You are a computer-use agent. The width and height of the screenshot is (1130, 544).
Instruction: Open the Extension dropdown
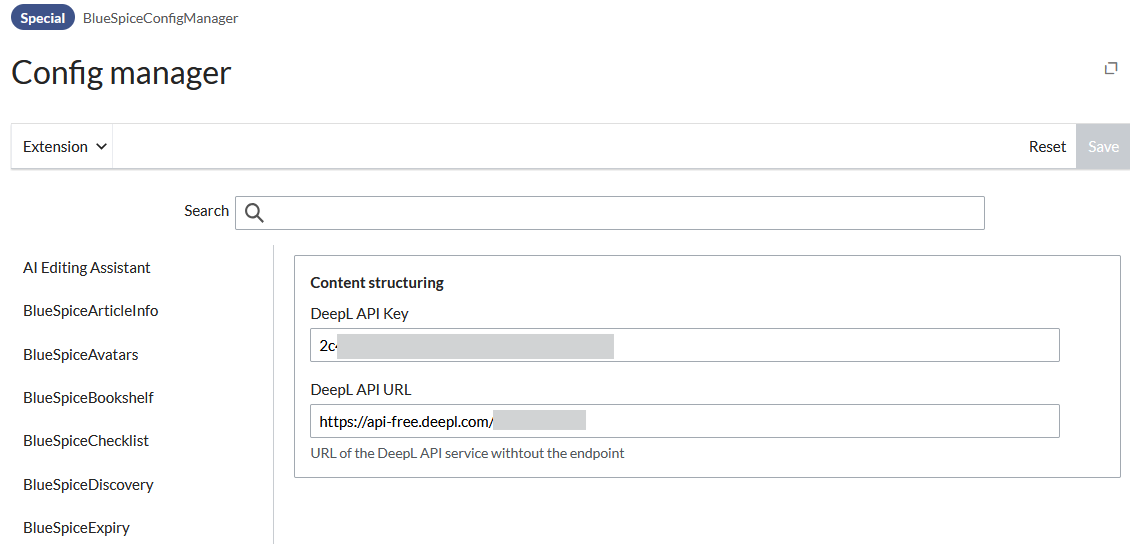[64, 147]
